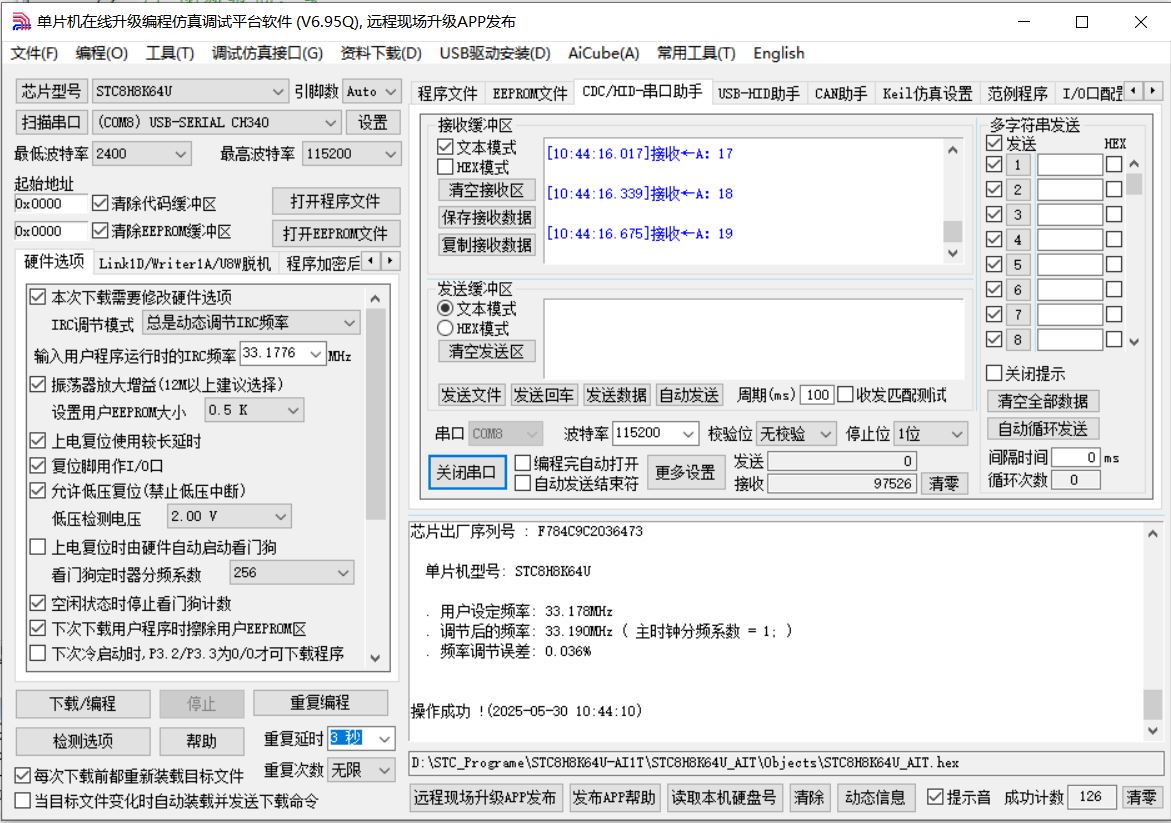Click 检测选项 button
The image size is (1171, 823).
[x=82, y=741]
